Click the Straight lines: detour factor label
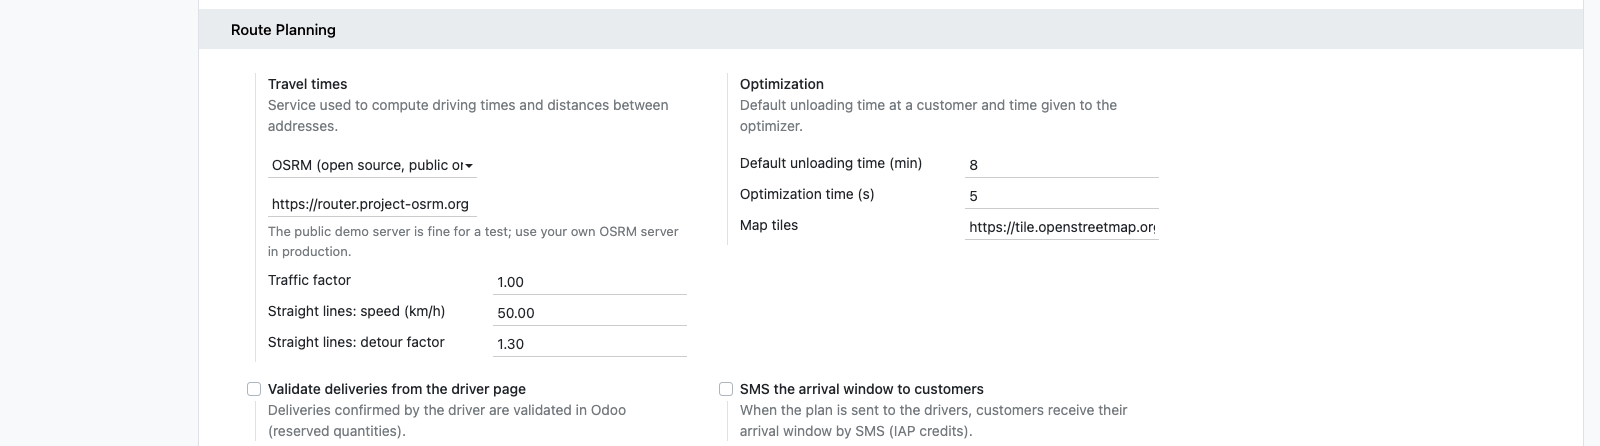1600x446 pixels. click(x=356, y=342)
